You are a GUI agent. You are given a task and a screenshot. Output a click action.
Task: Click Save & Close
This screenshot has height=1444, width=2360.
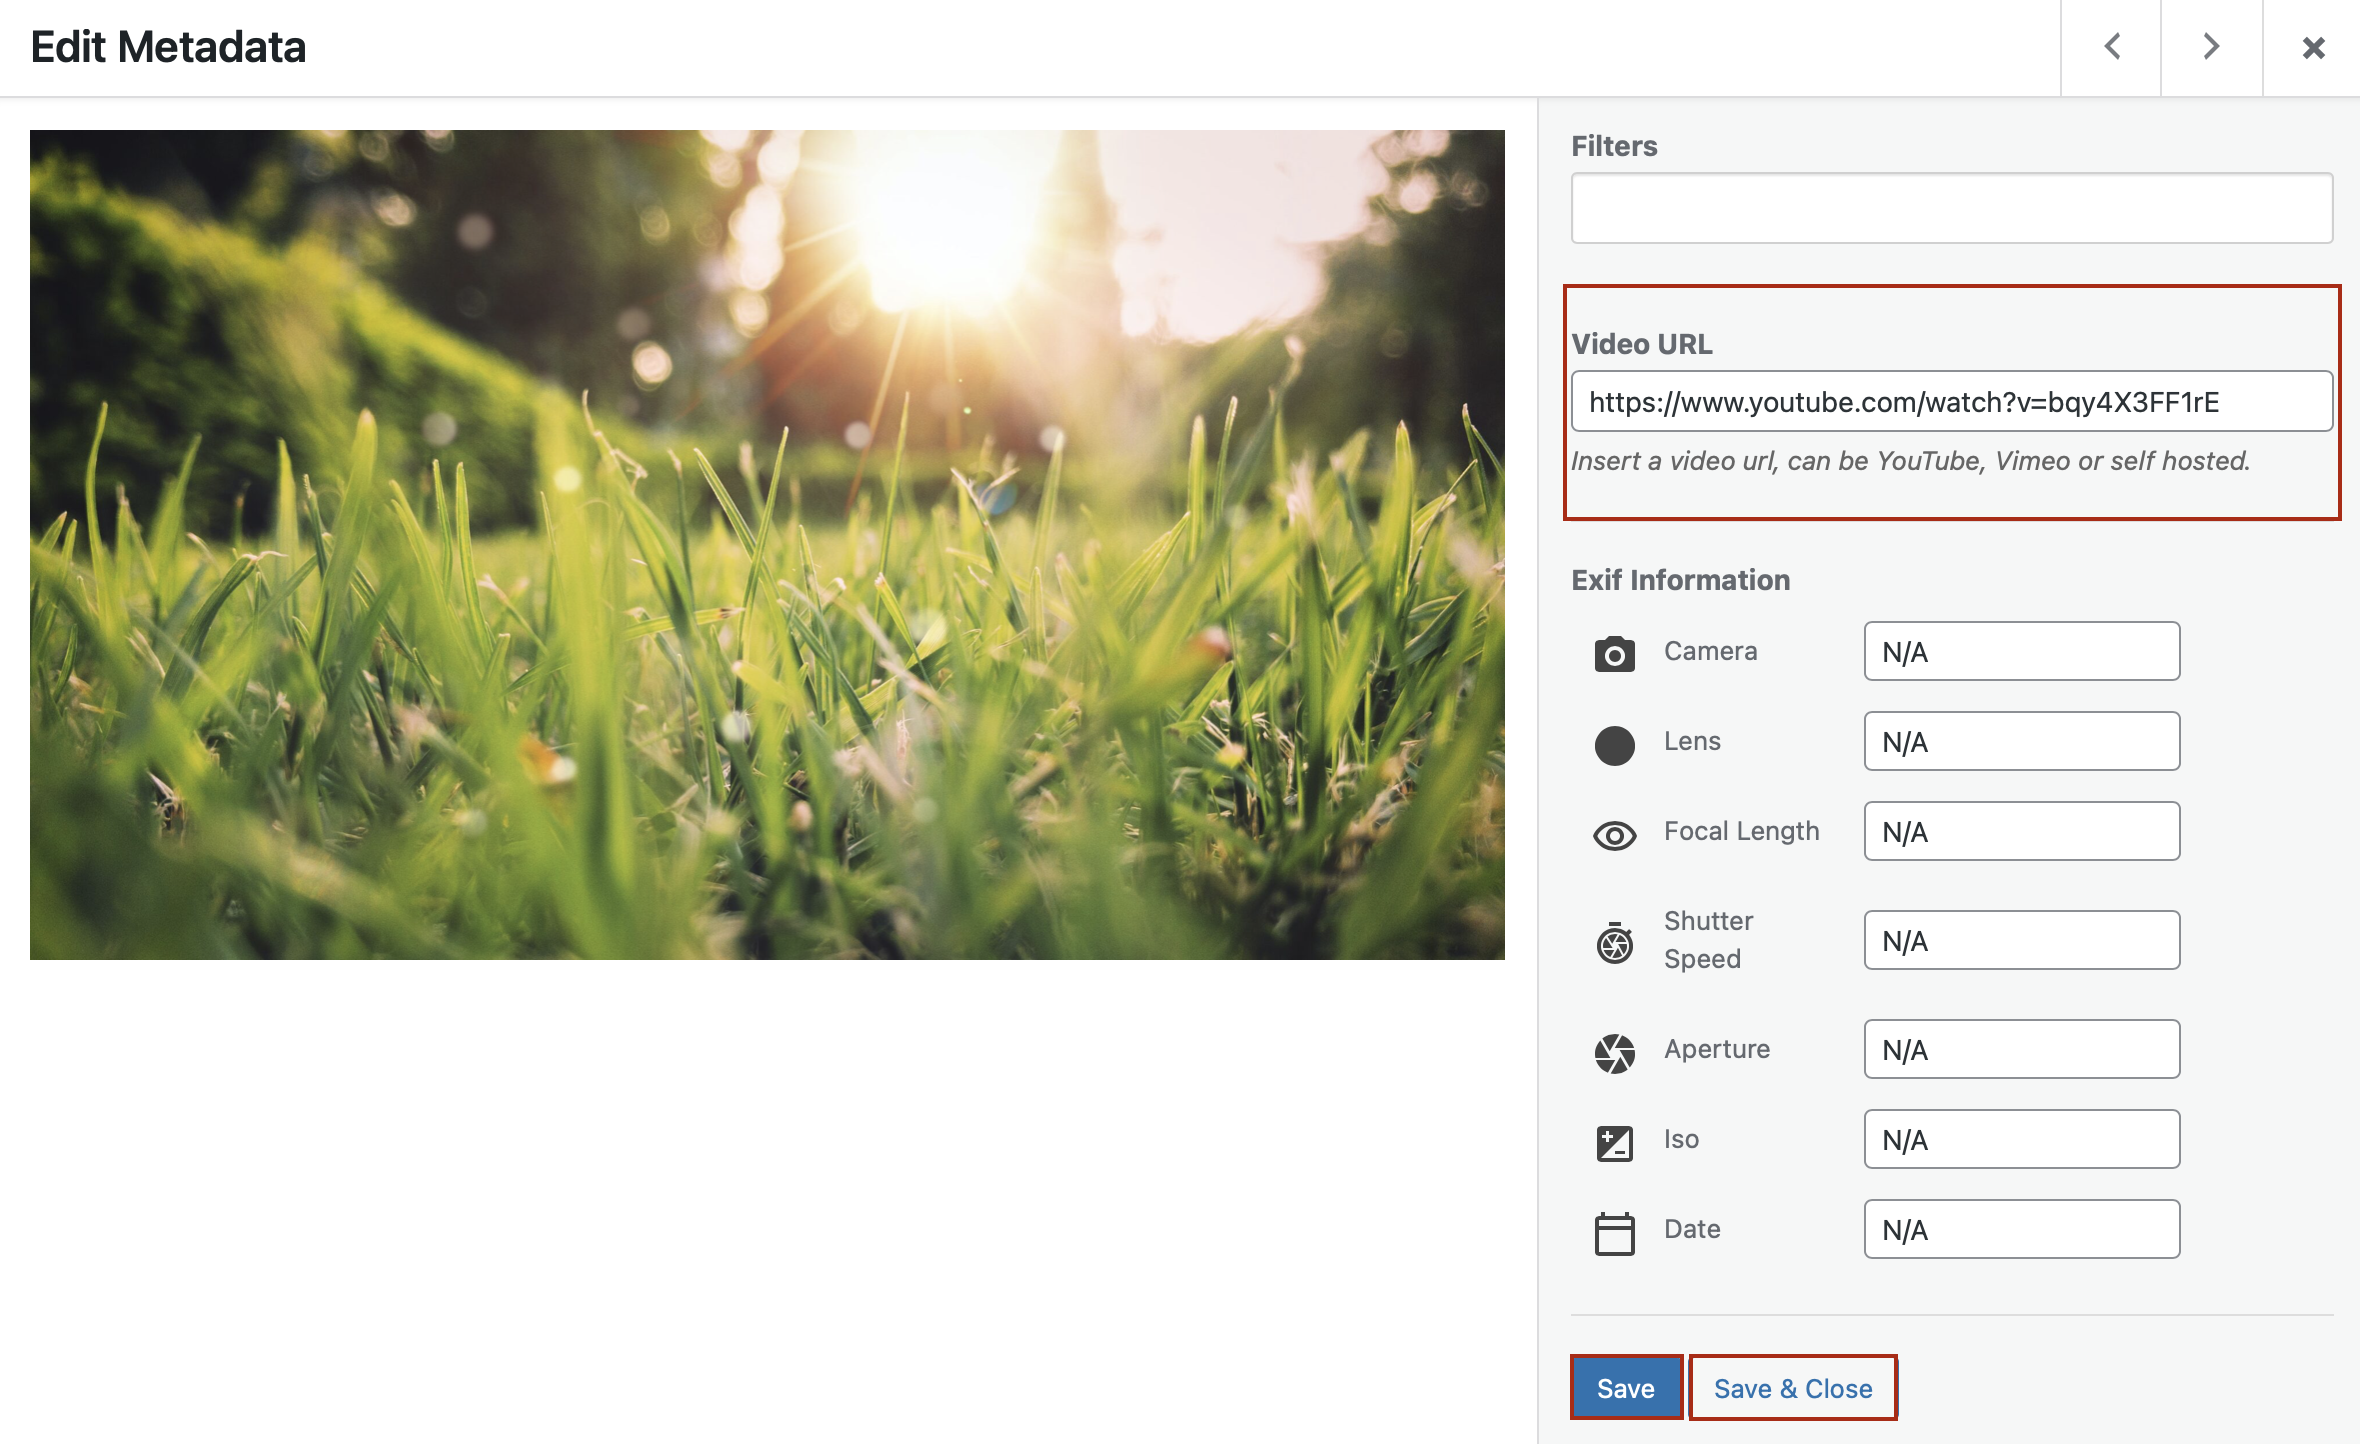[1792, 1387]
